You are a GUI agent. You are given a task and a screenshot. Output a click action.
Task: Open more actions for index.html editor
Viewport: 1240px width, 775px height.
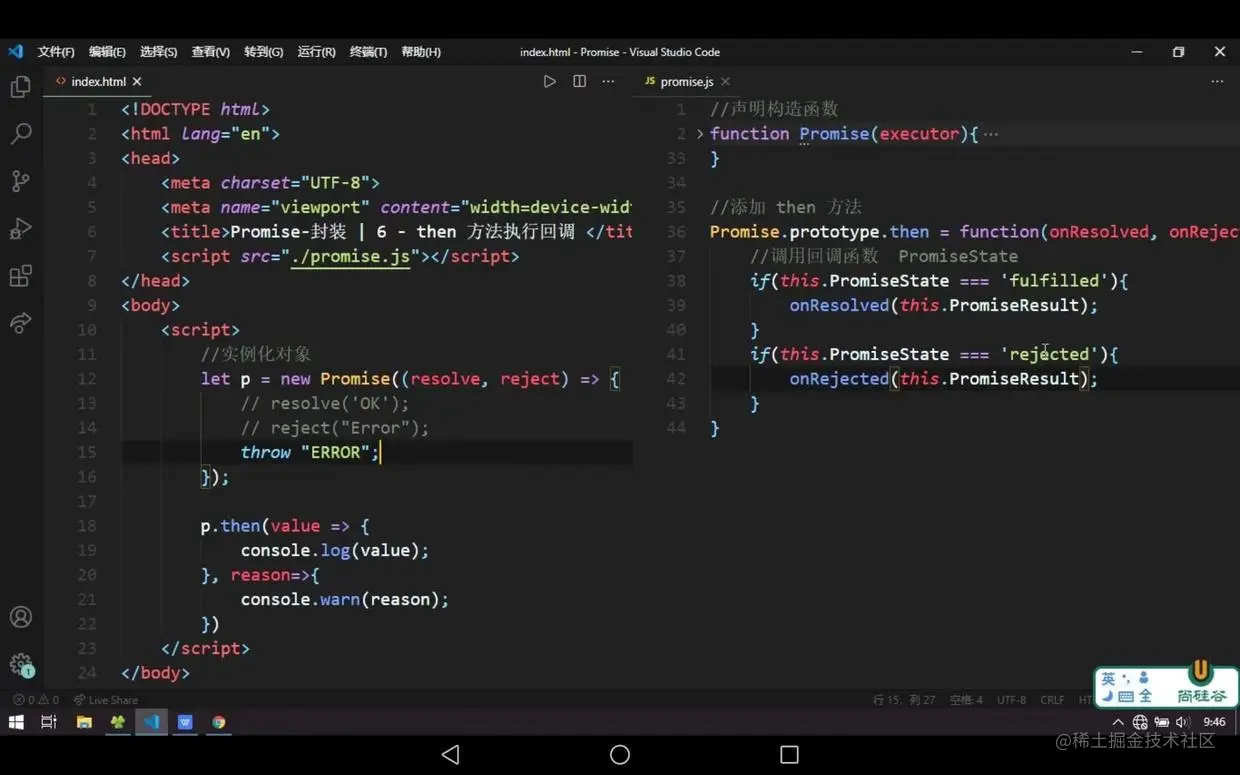coord(608,81)
